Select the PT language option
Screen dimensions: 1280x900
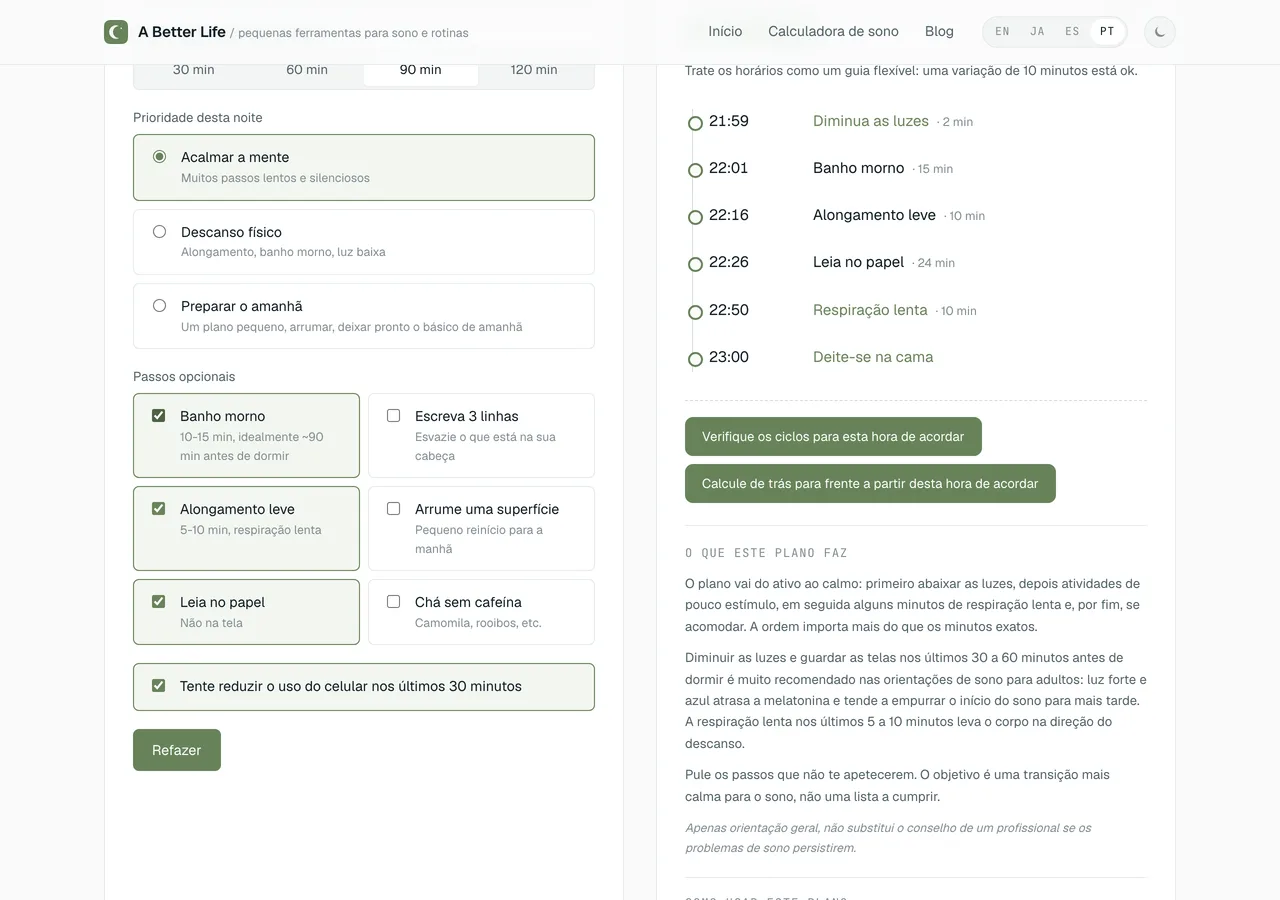click(1107, 32)
